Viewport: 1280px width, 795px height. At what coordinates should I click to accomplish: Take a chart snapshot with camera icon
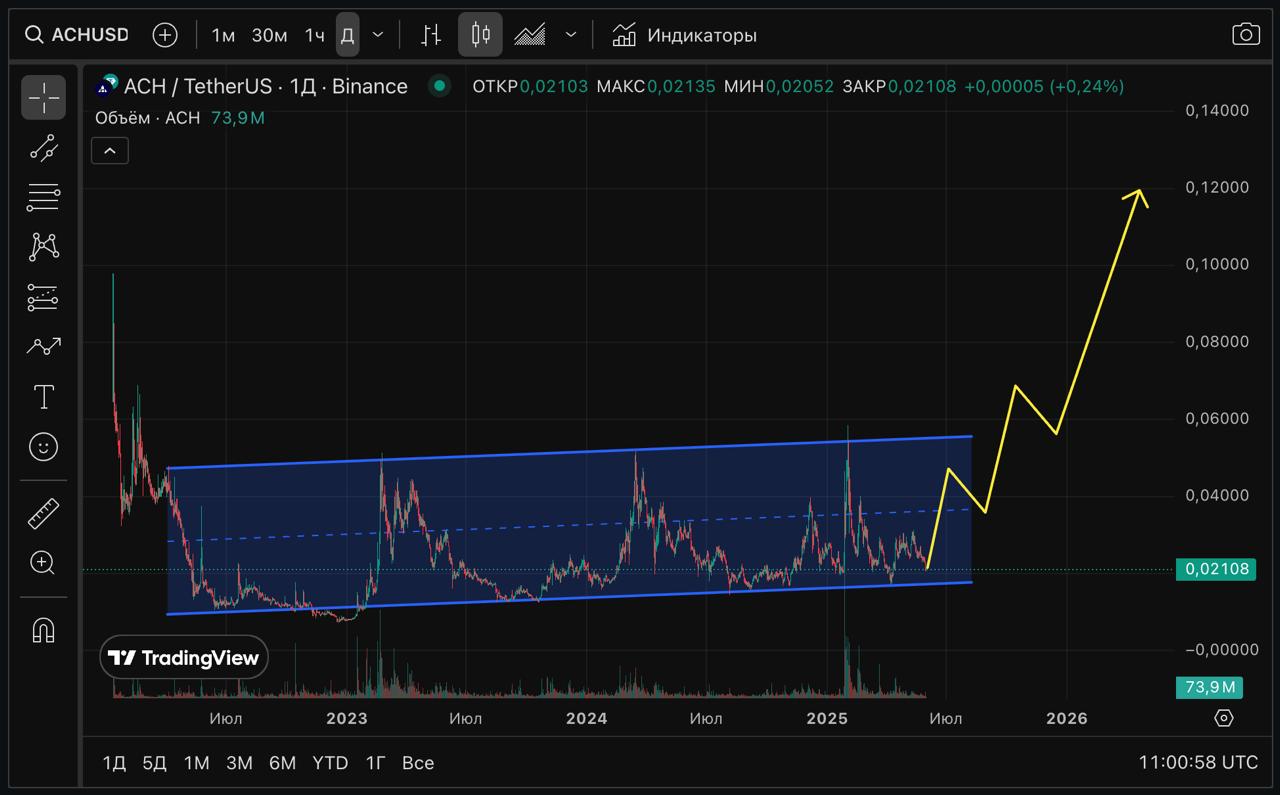click(x=1245, y=35)
